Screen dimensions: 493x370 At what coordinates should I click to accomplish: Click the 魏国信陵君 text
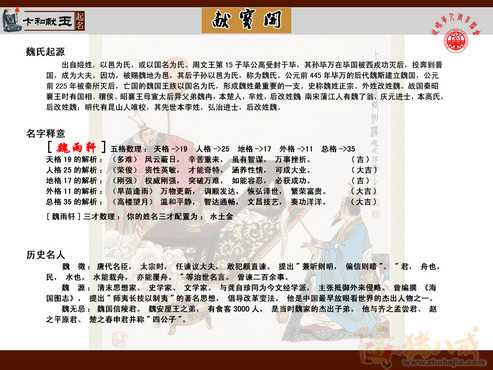click(117, 309)
